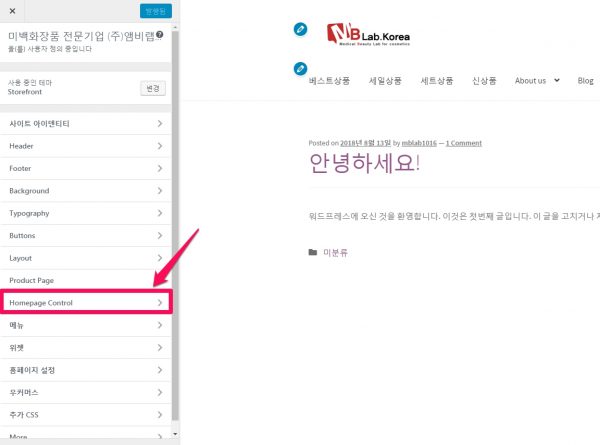Image resolution: width=600 pixels, height=445 pixels.
Task: Click the blue publish button
Action: click(156, 11)
